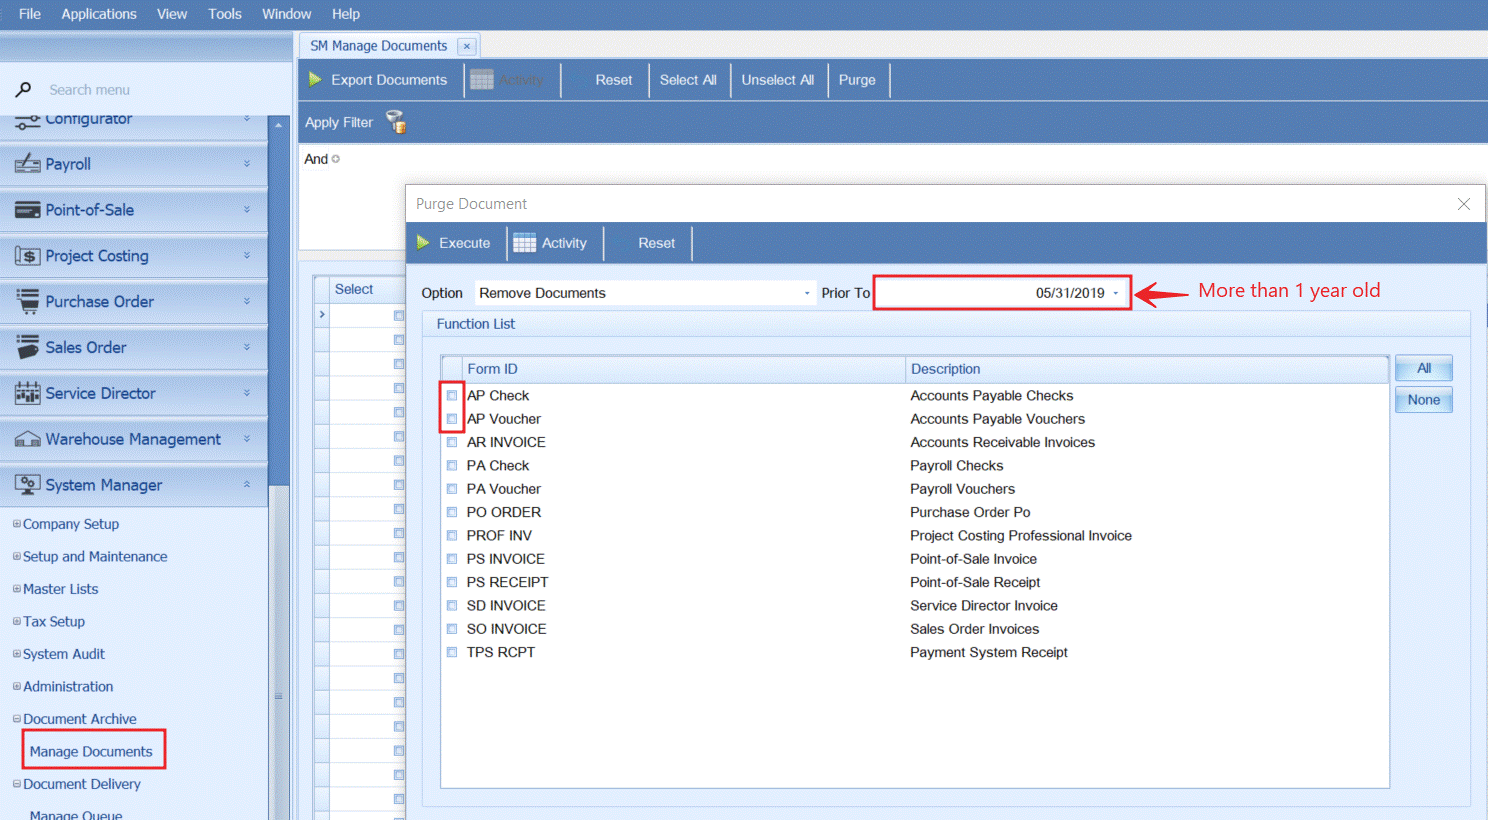This screenshot has height=820, width=1488.
Task: Collapse the System Manager section
Action: pos(247,485)
